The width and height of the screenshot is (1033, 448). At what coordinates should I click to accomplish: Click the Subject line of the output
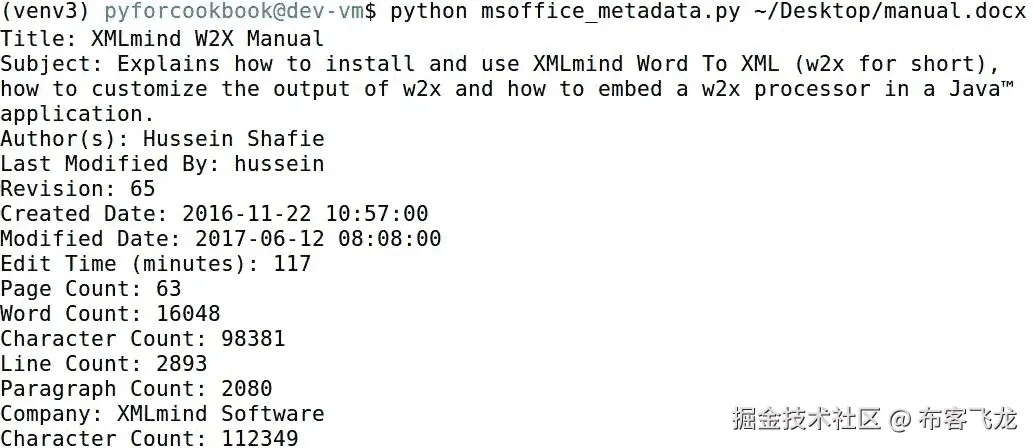point(500,64)
